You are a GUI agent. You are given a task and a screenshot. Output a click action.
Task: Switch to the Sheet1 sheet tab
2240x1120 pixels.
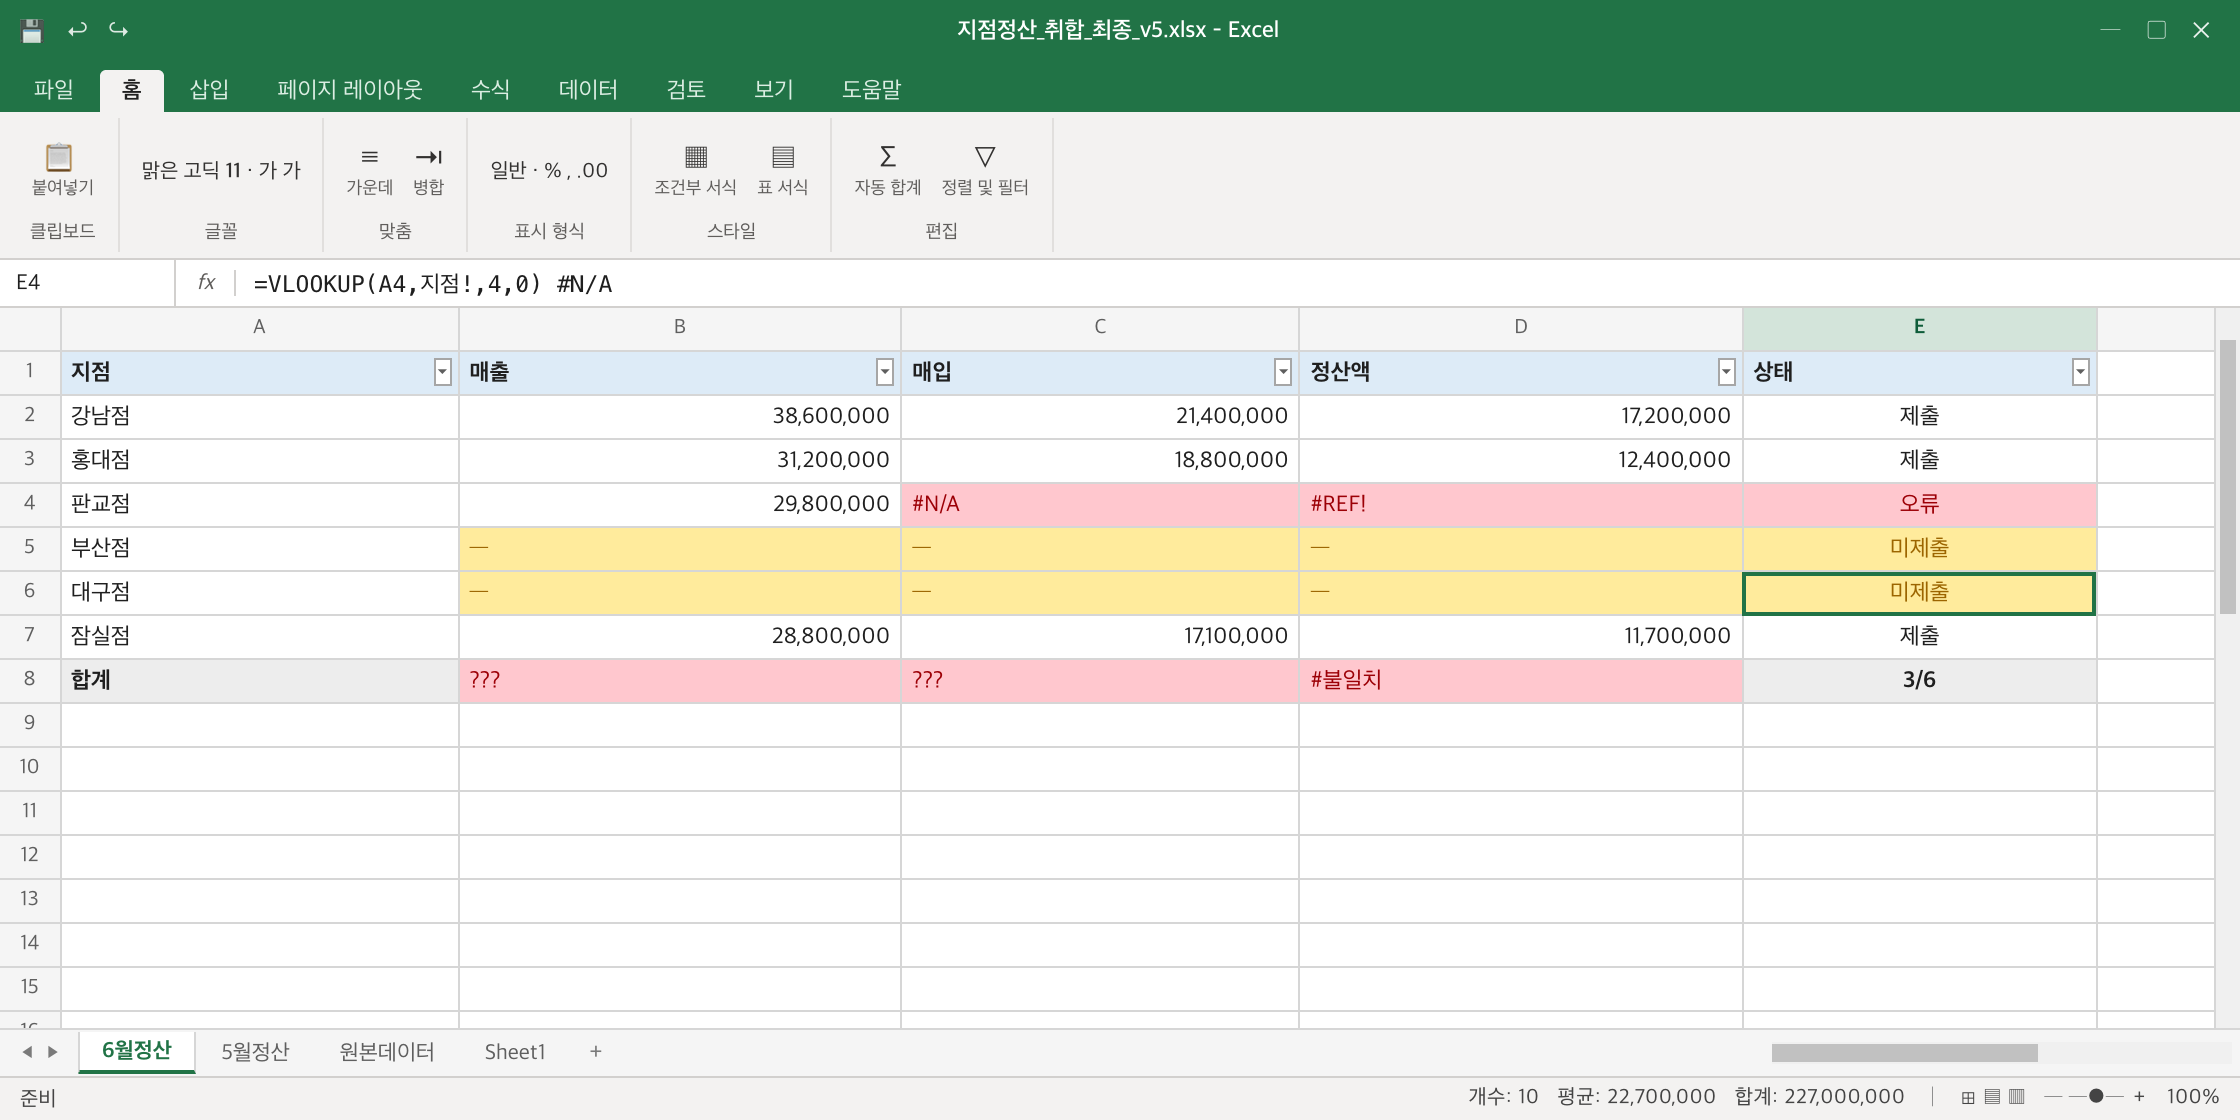click(x=515, y=1052)
